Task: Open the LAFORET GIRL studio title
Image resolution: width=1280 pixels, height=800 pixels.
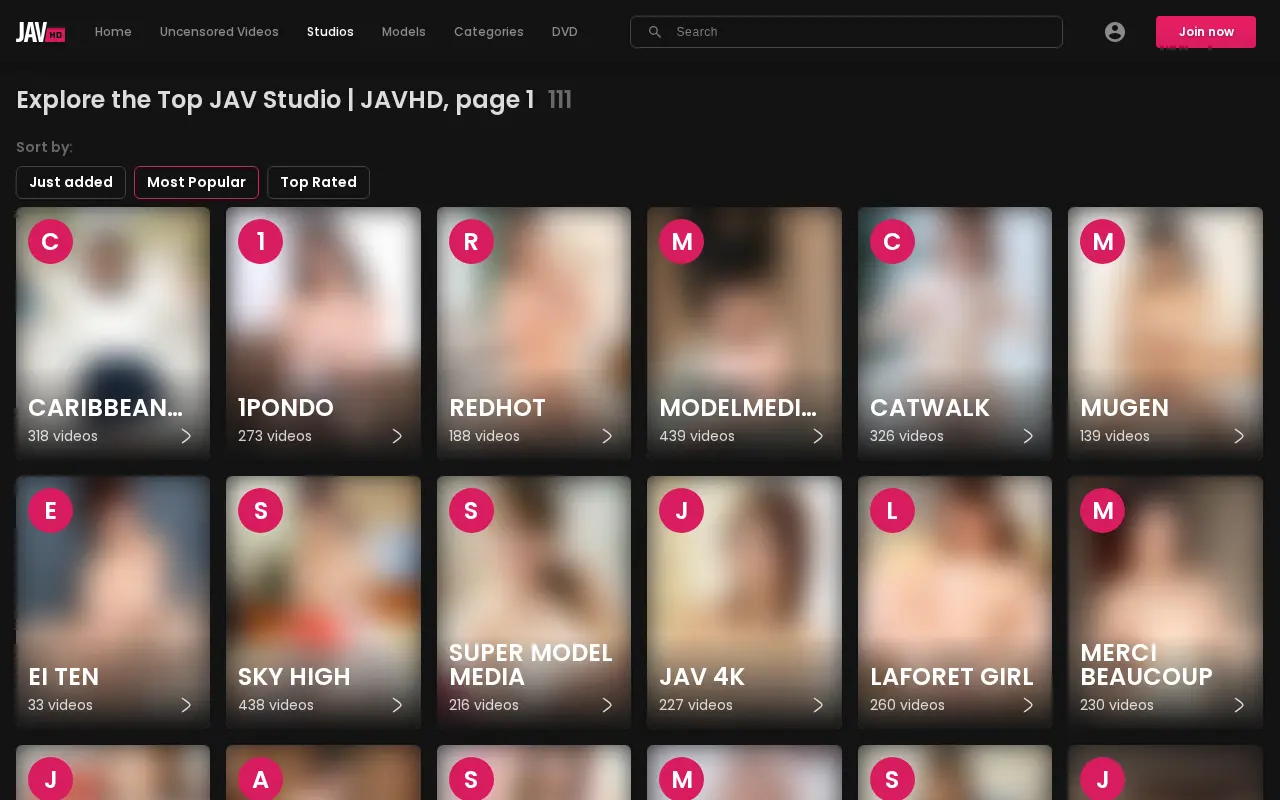Action: click(x=952, y=677)
